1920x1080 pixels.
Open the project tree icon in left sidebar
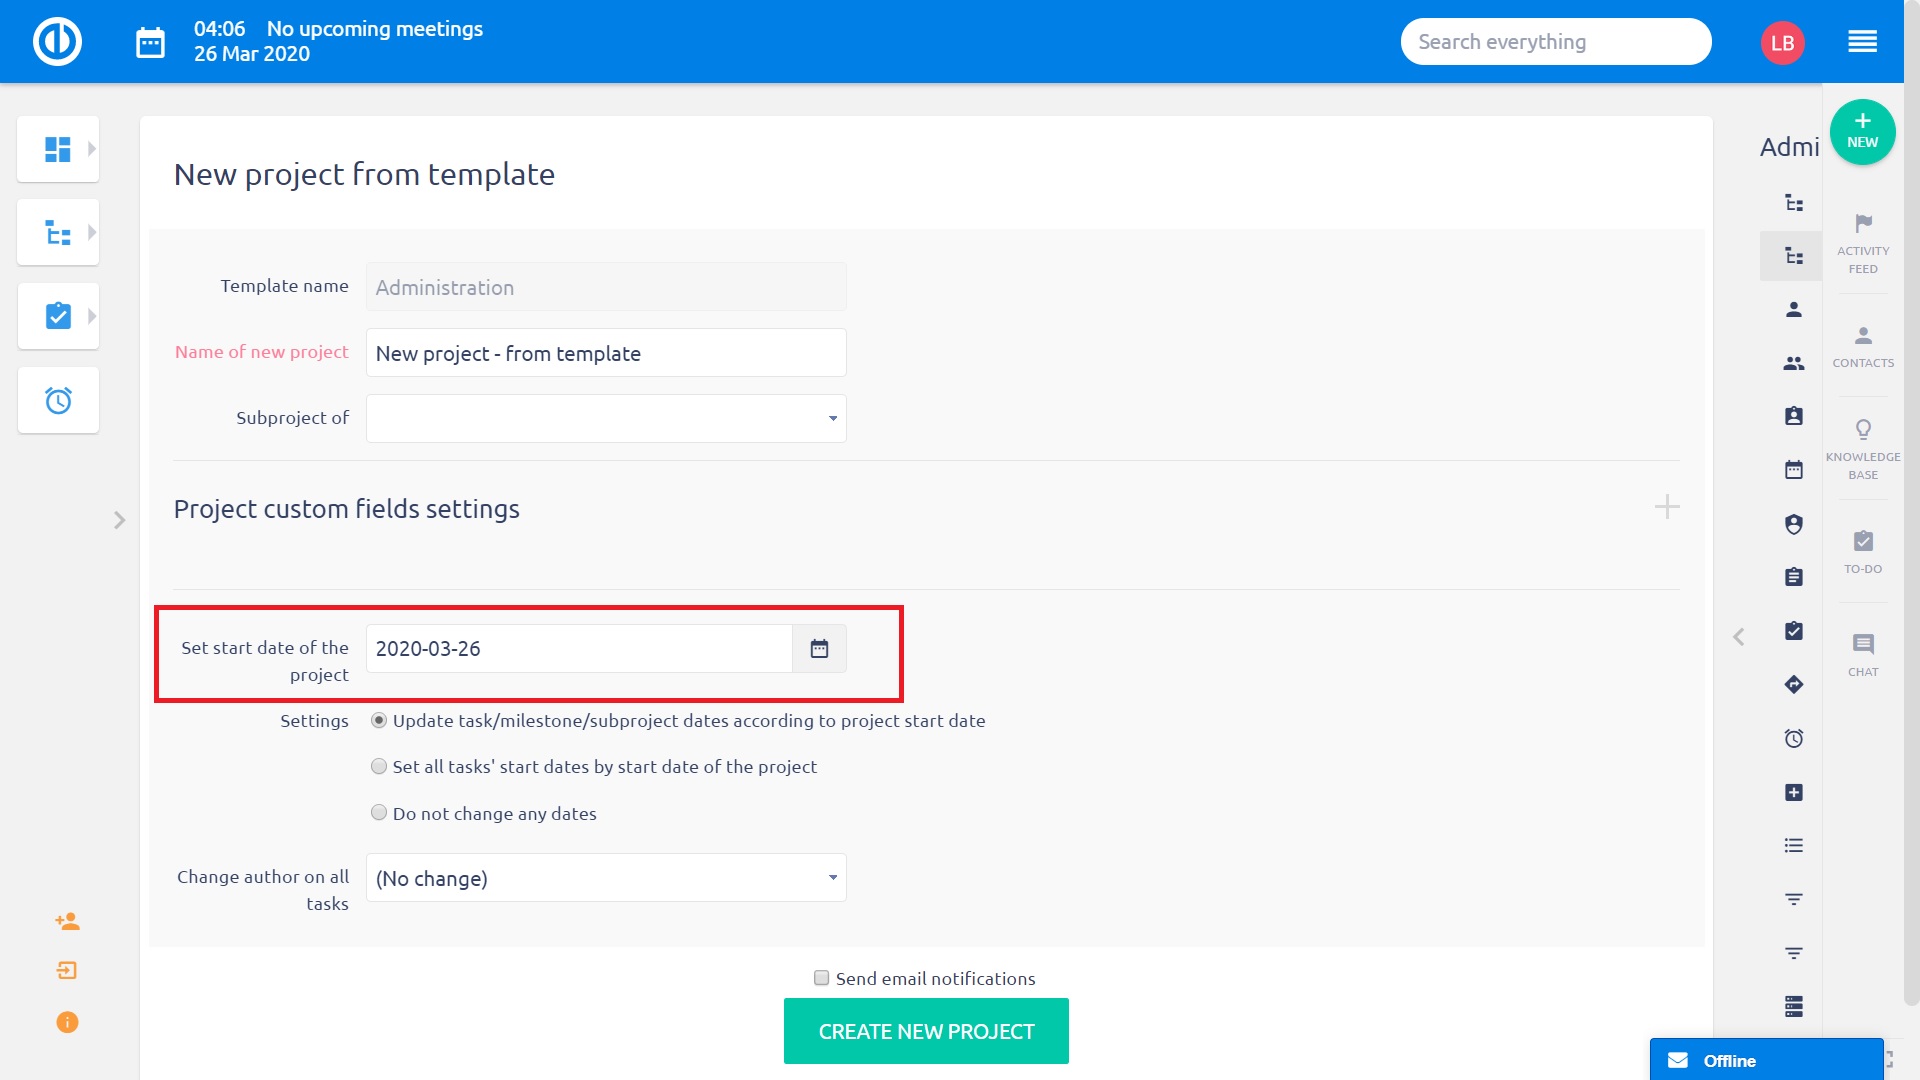(58, 233)
